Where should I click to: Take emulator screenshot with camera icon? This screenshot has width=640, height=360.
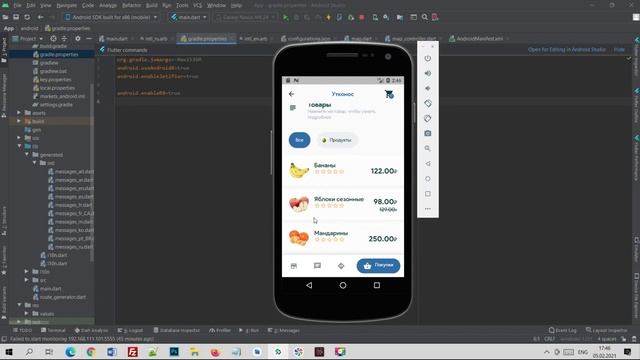(427, 133)
